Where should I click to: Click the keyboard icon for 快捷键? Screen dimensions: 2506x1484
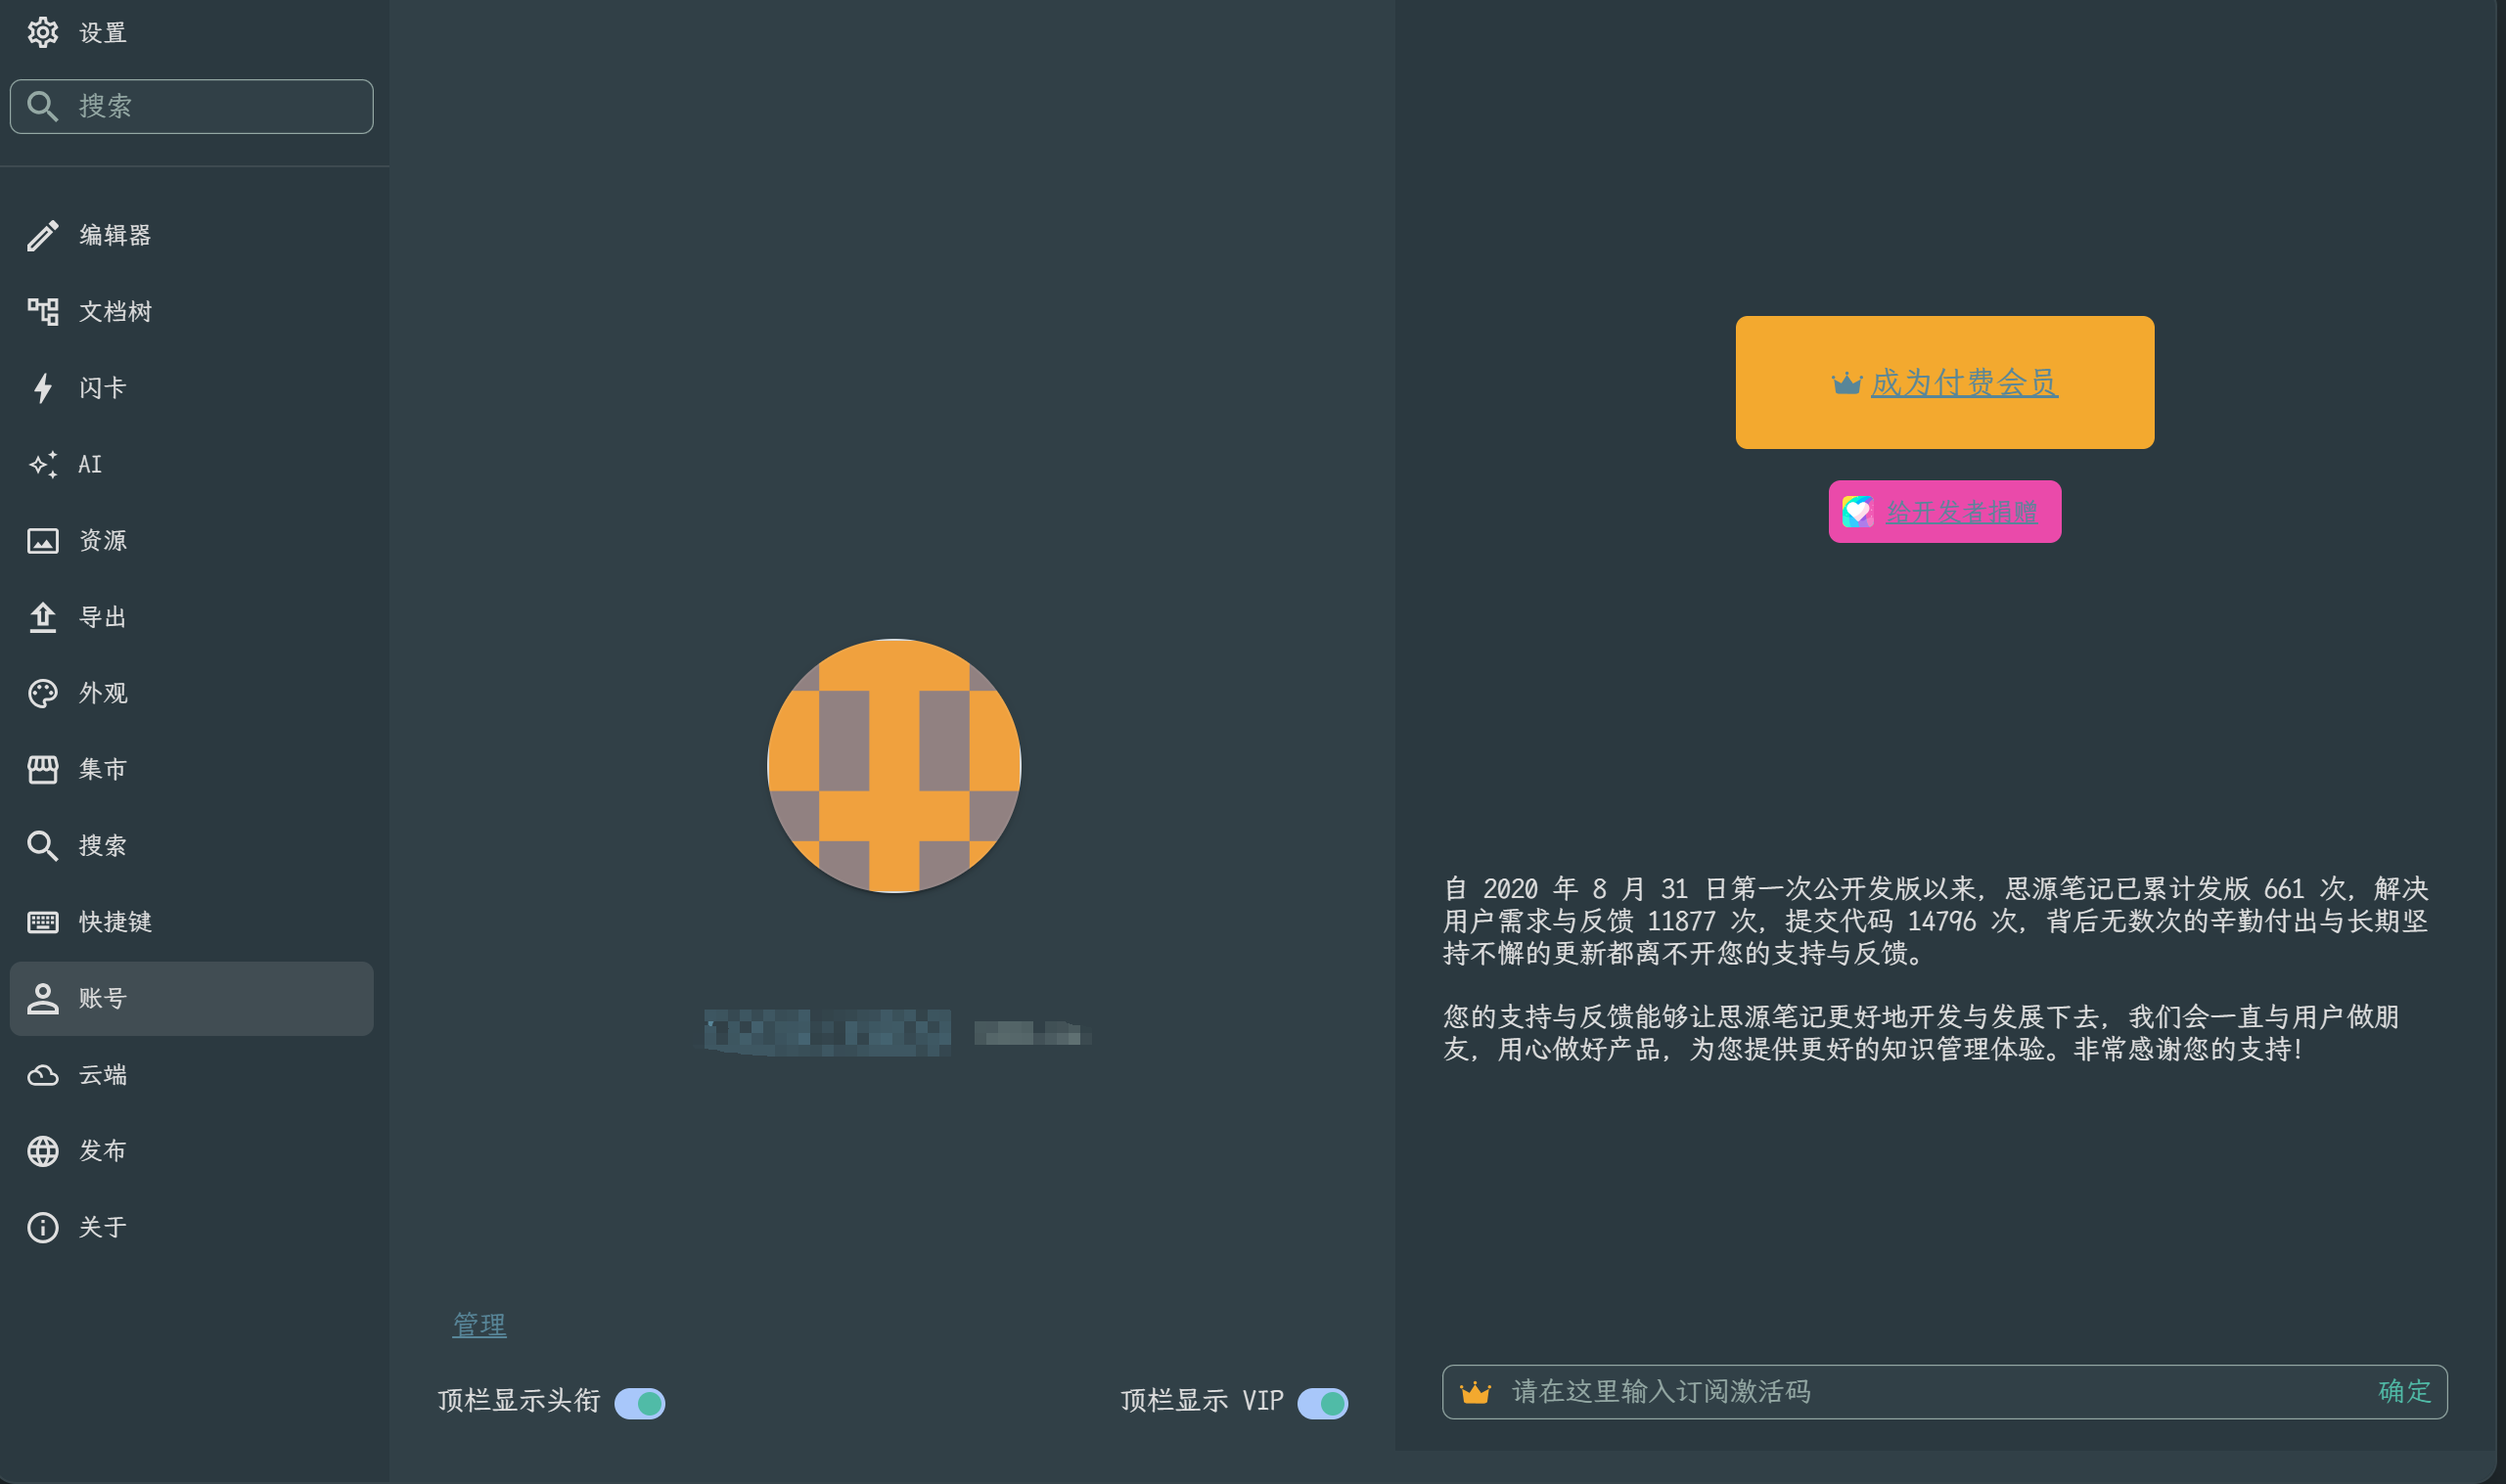pyautogui.click(x=42, y=922)
